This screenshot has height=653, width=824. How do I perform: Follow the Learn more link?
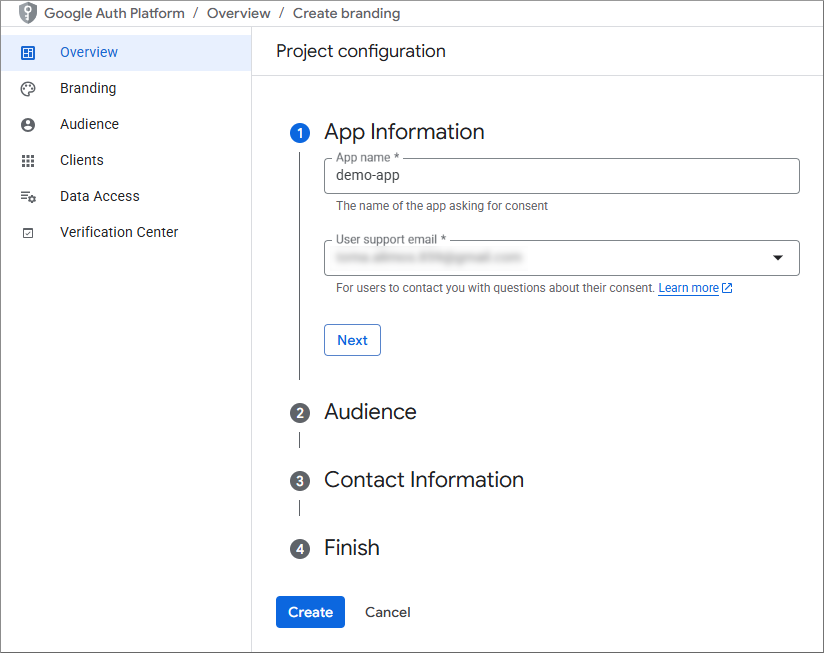pos(688,288)
